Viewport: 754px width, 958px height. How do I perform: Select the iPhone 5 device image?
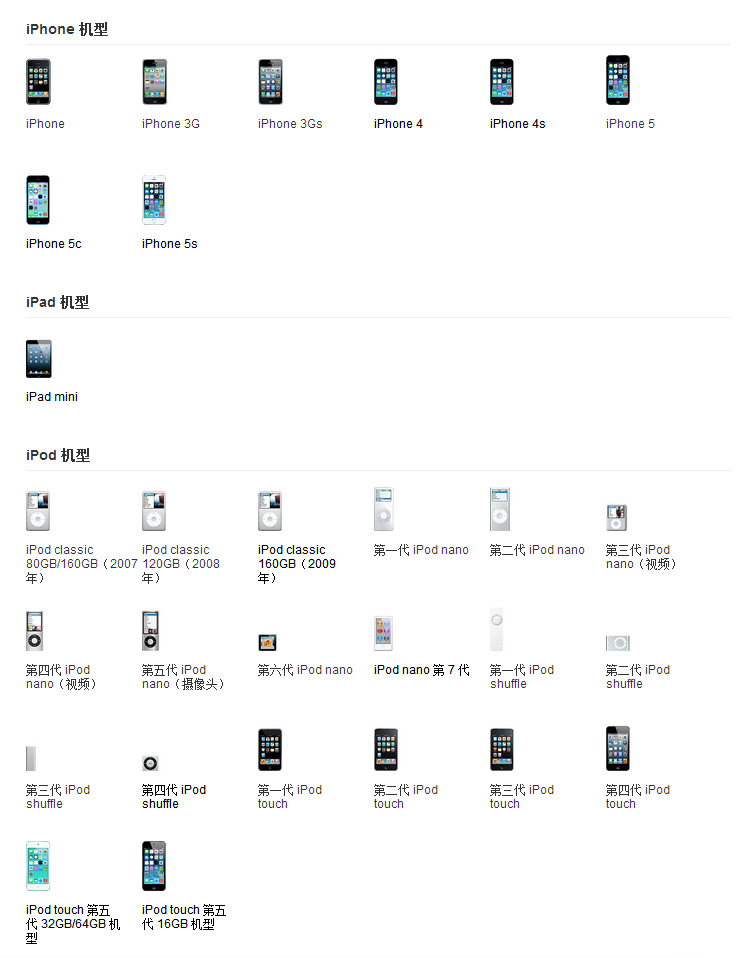(618, 80)
